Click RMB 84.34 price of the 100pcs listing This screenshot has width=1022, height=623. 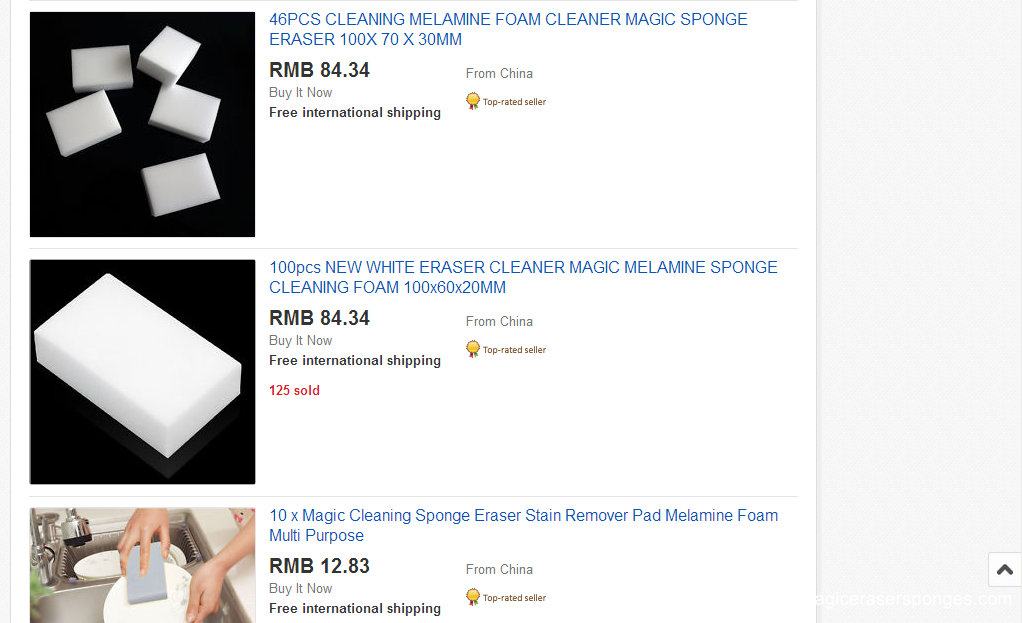(x=319, y=318)
